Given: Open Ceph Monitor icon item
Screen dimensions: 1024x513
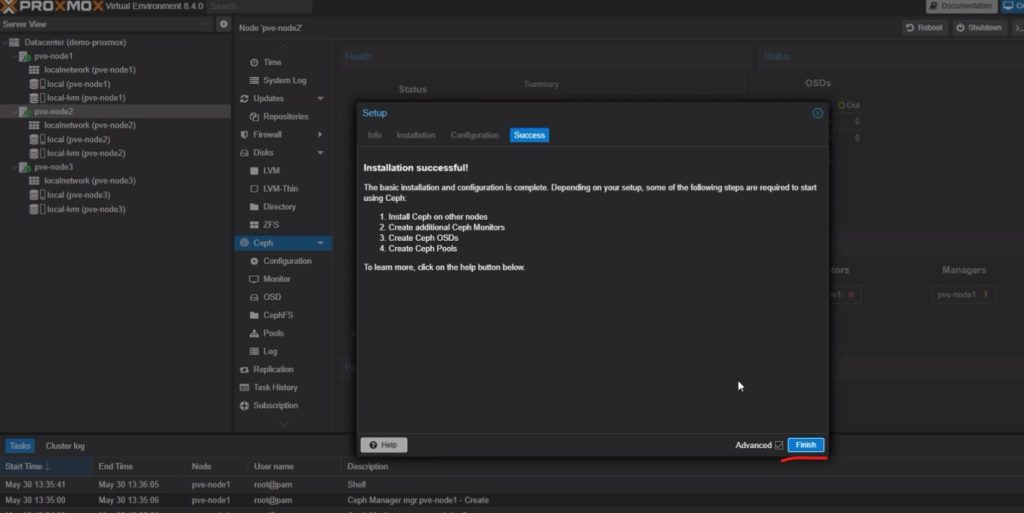Looking at the screenshot, I should (254, 279).
